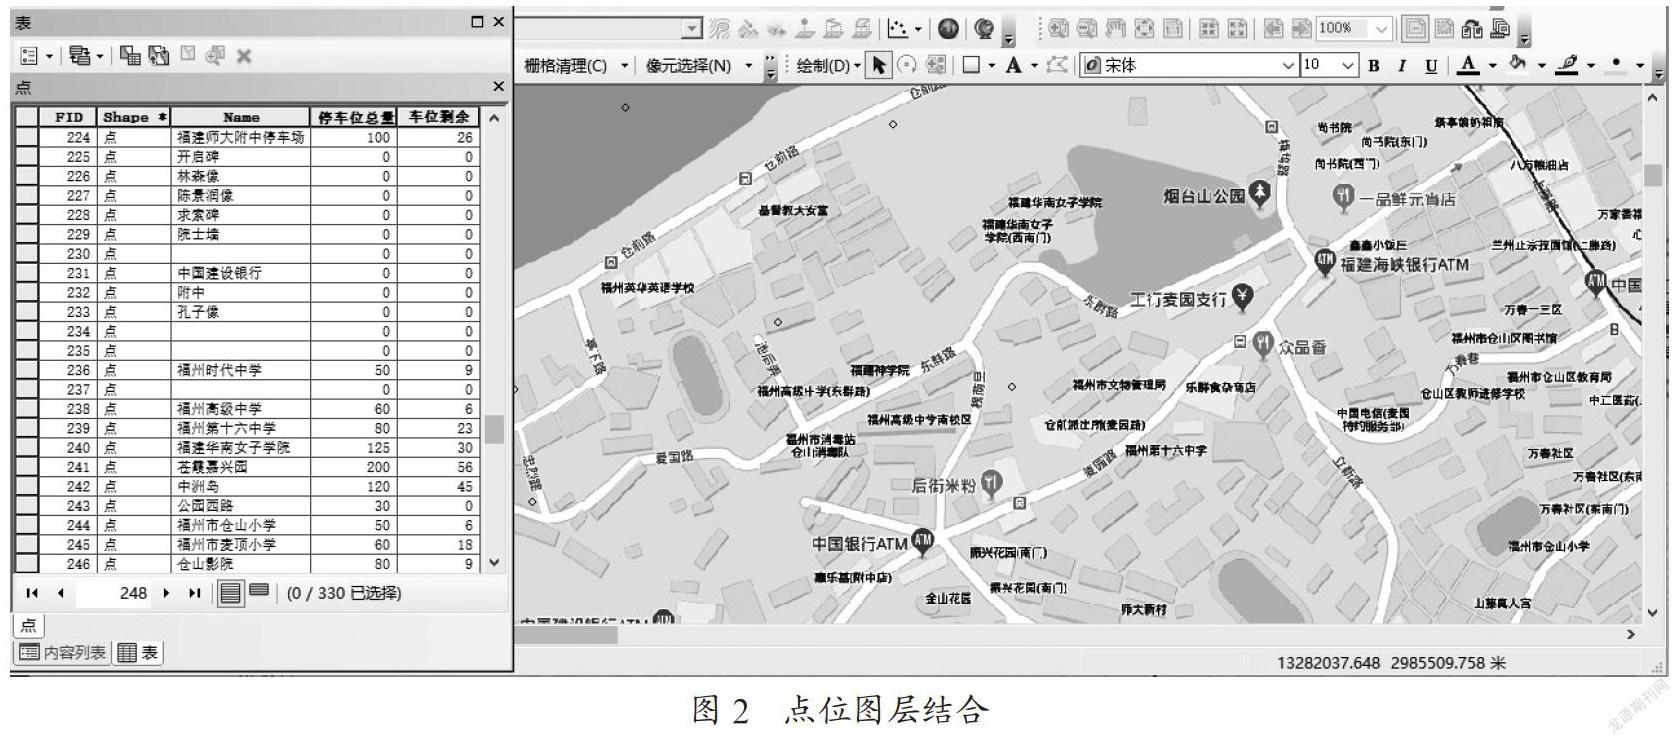Click the Line Color pen swatch
The image size is (1680, 745).
1568,65
